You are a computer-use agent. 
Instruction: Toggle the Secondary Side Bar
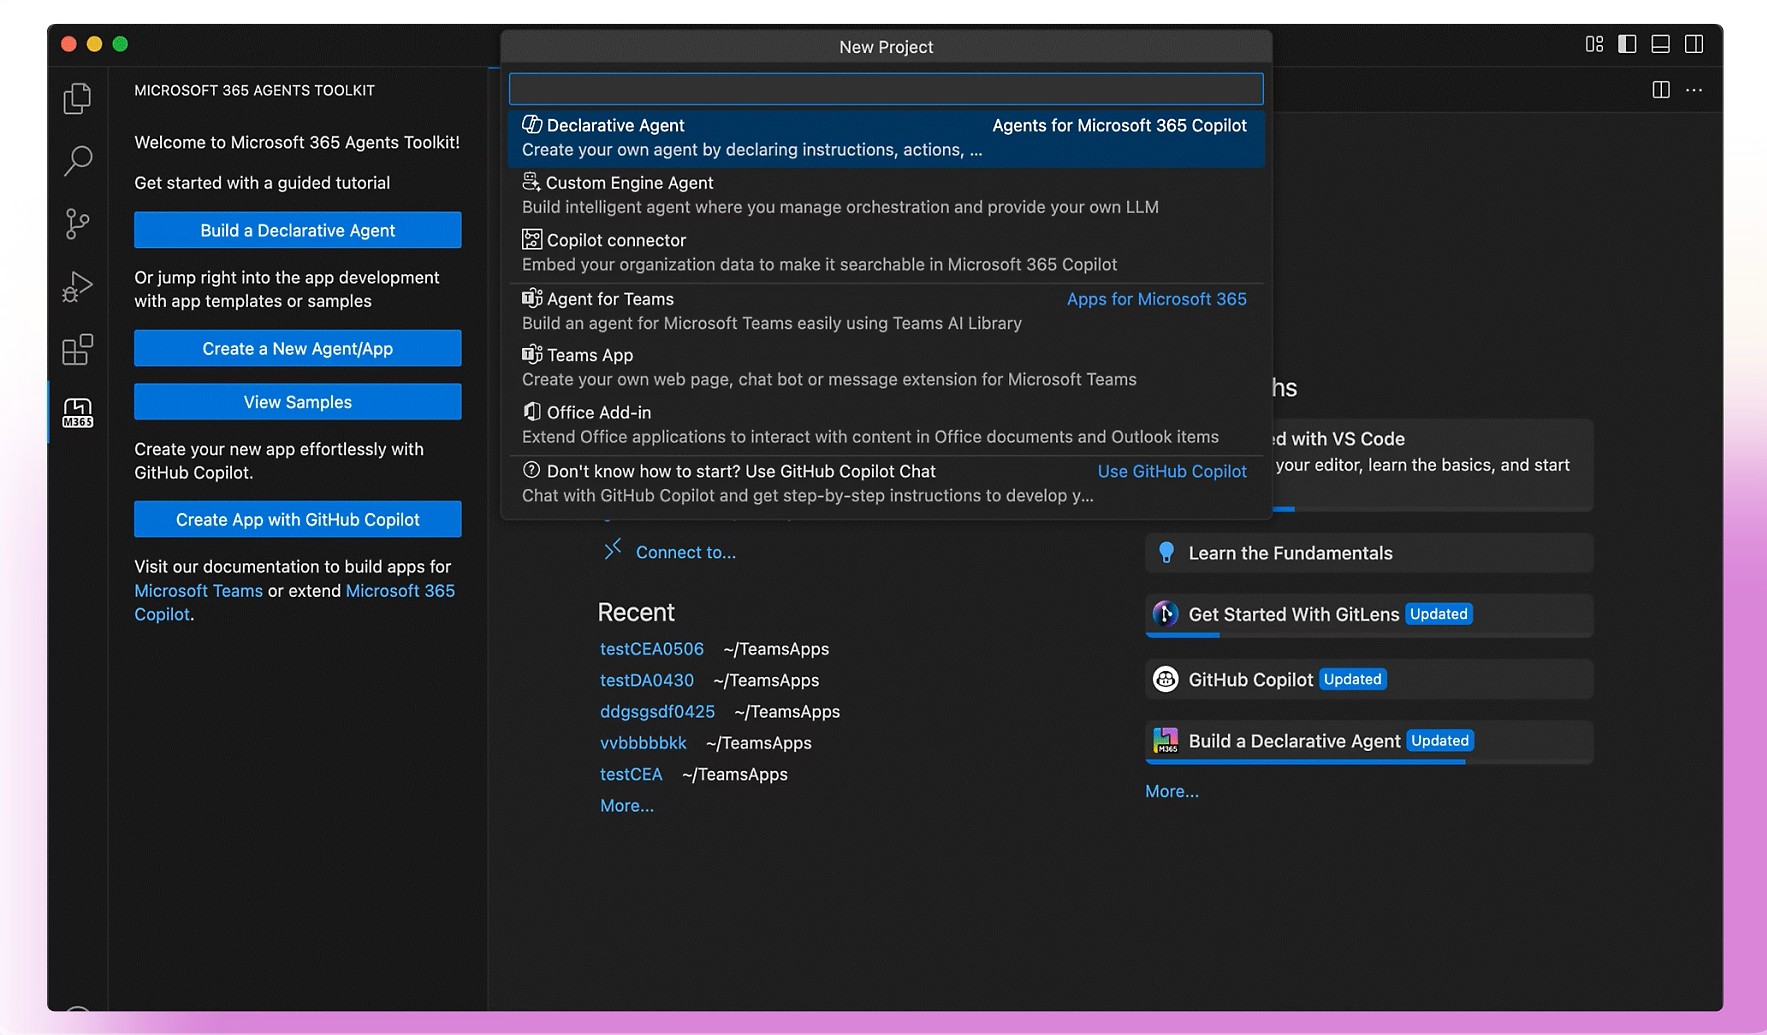(1693, 44)
